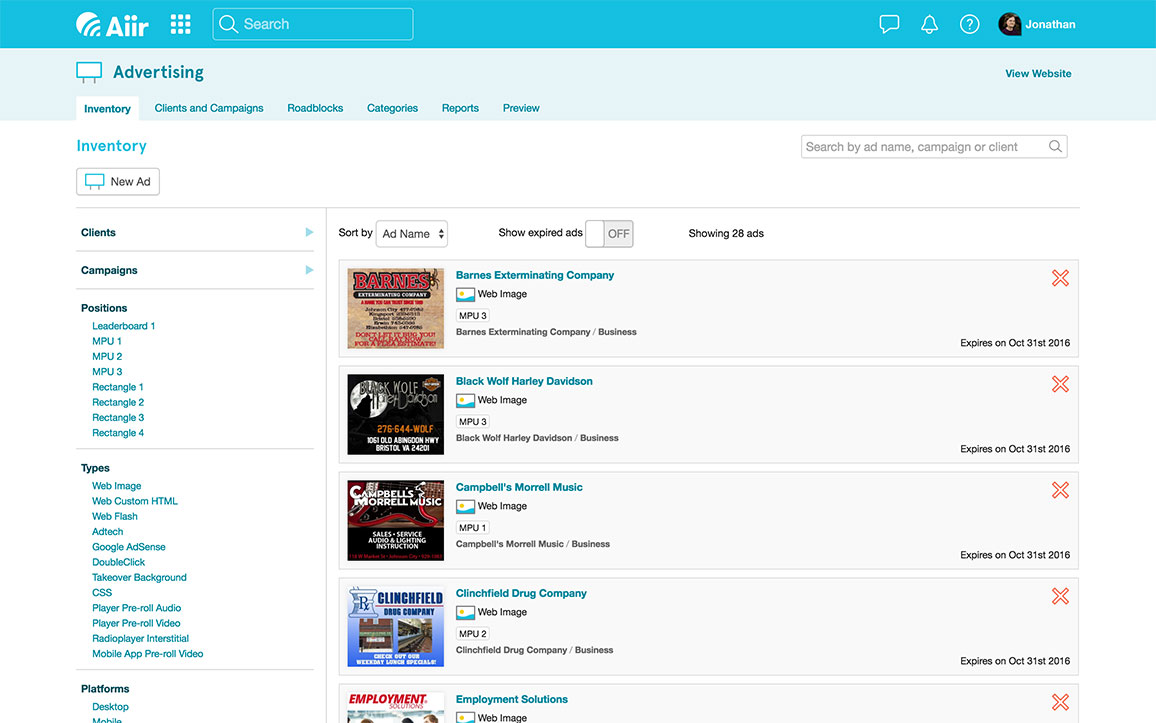Image resolution: width=1156 pixels, height=723 pixels.
Task: Open the Campbell's Morrell Music thumbnail
Action: 396,520
